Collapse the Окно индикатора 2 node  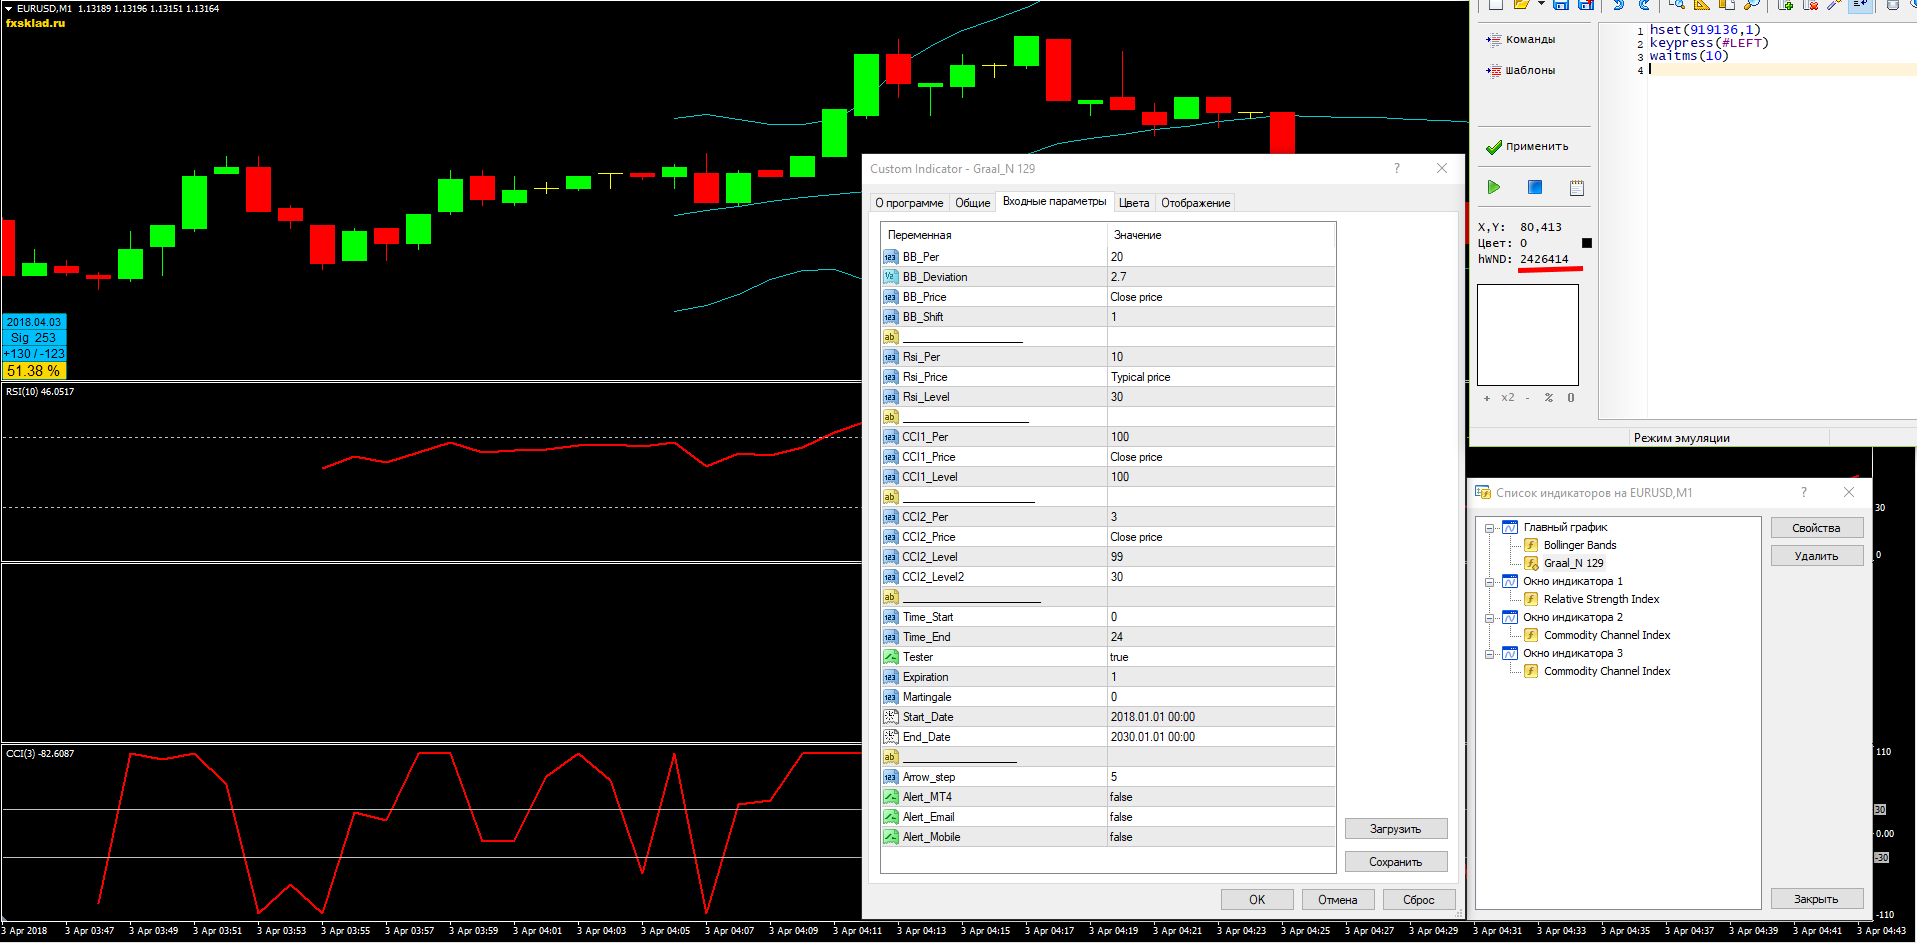[x=1489, y=618]
